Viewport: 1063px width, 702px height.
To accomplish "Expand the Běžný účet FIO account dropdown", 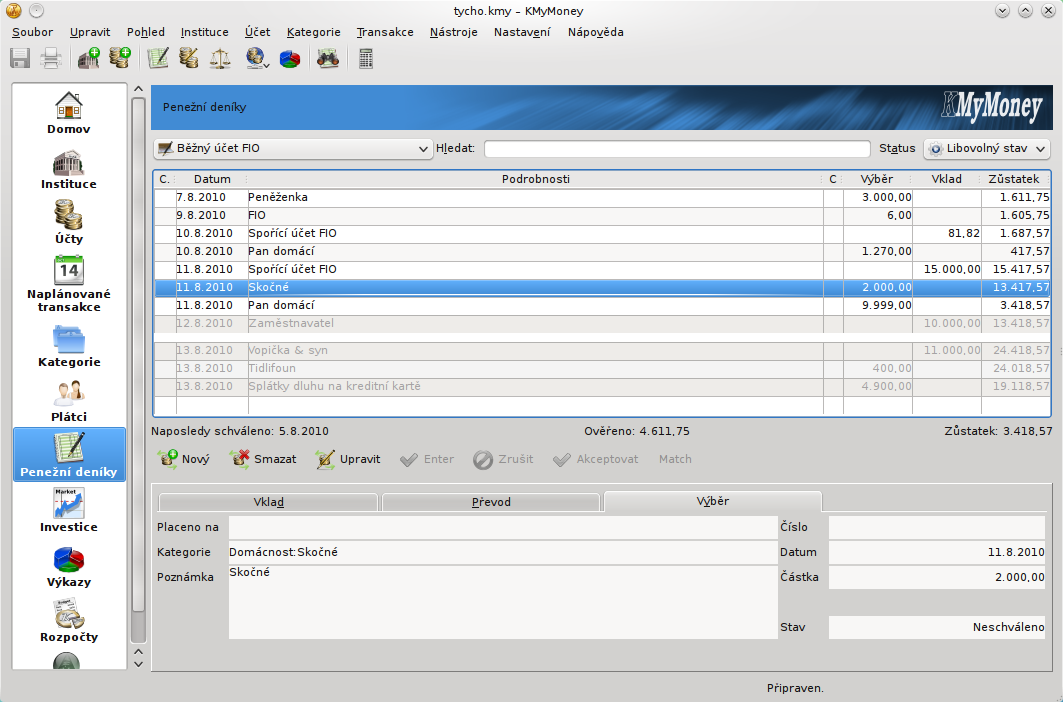I will [293, 148].
